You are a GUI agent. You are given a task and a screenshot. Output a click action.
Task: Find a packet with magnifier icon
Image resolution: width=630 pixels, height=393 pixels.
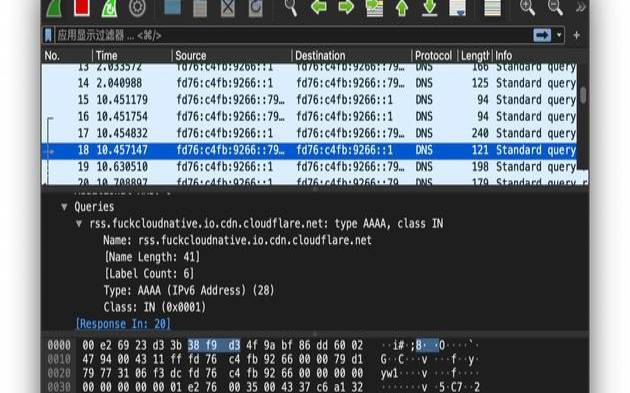(291, 8)
